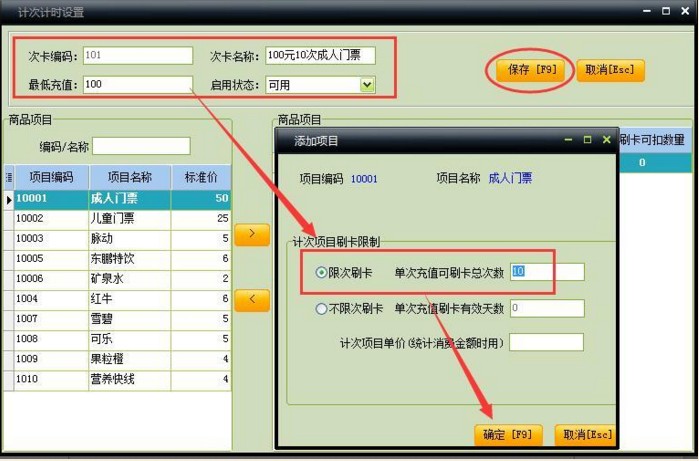The image size is (699, 461).
Task: Close the Add Item dialog
Action: coord(606,140)
